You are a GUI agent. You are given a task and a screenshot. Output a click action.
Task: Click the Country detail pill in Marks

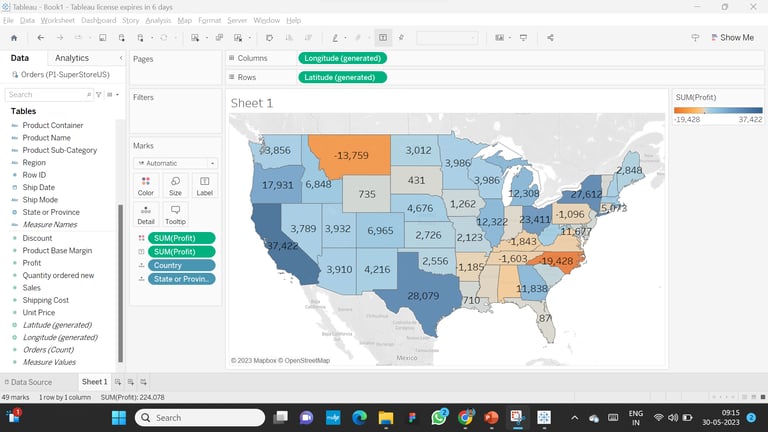point(181,265)
